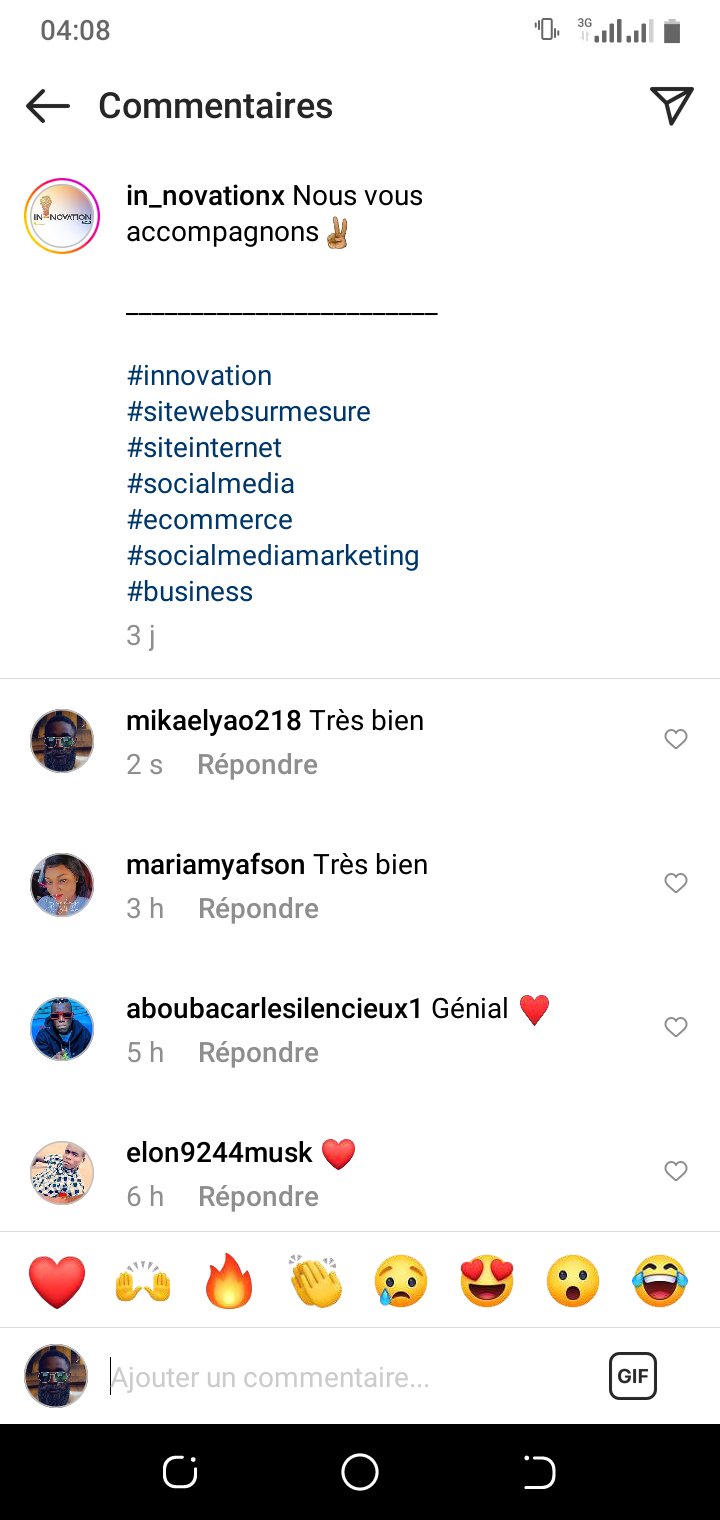Screen dimensions: 720x1520
Task: Like elon9244musk's comment
Action: 676,1171
